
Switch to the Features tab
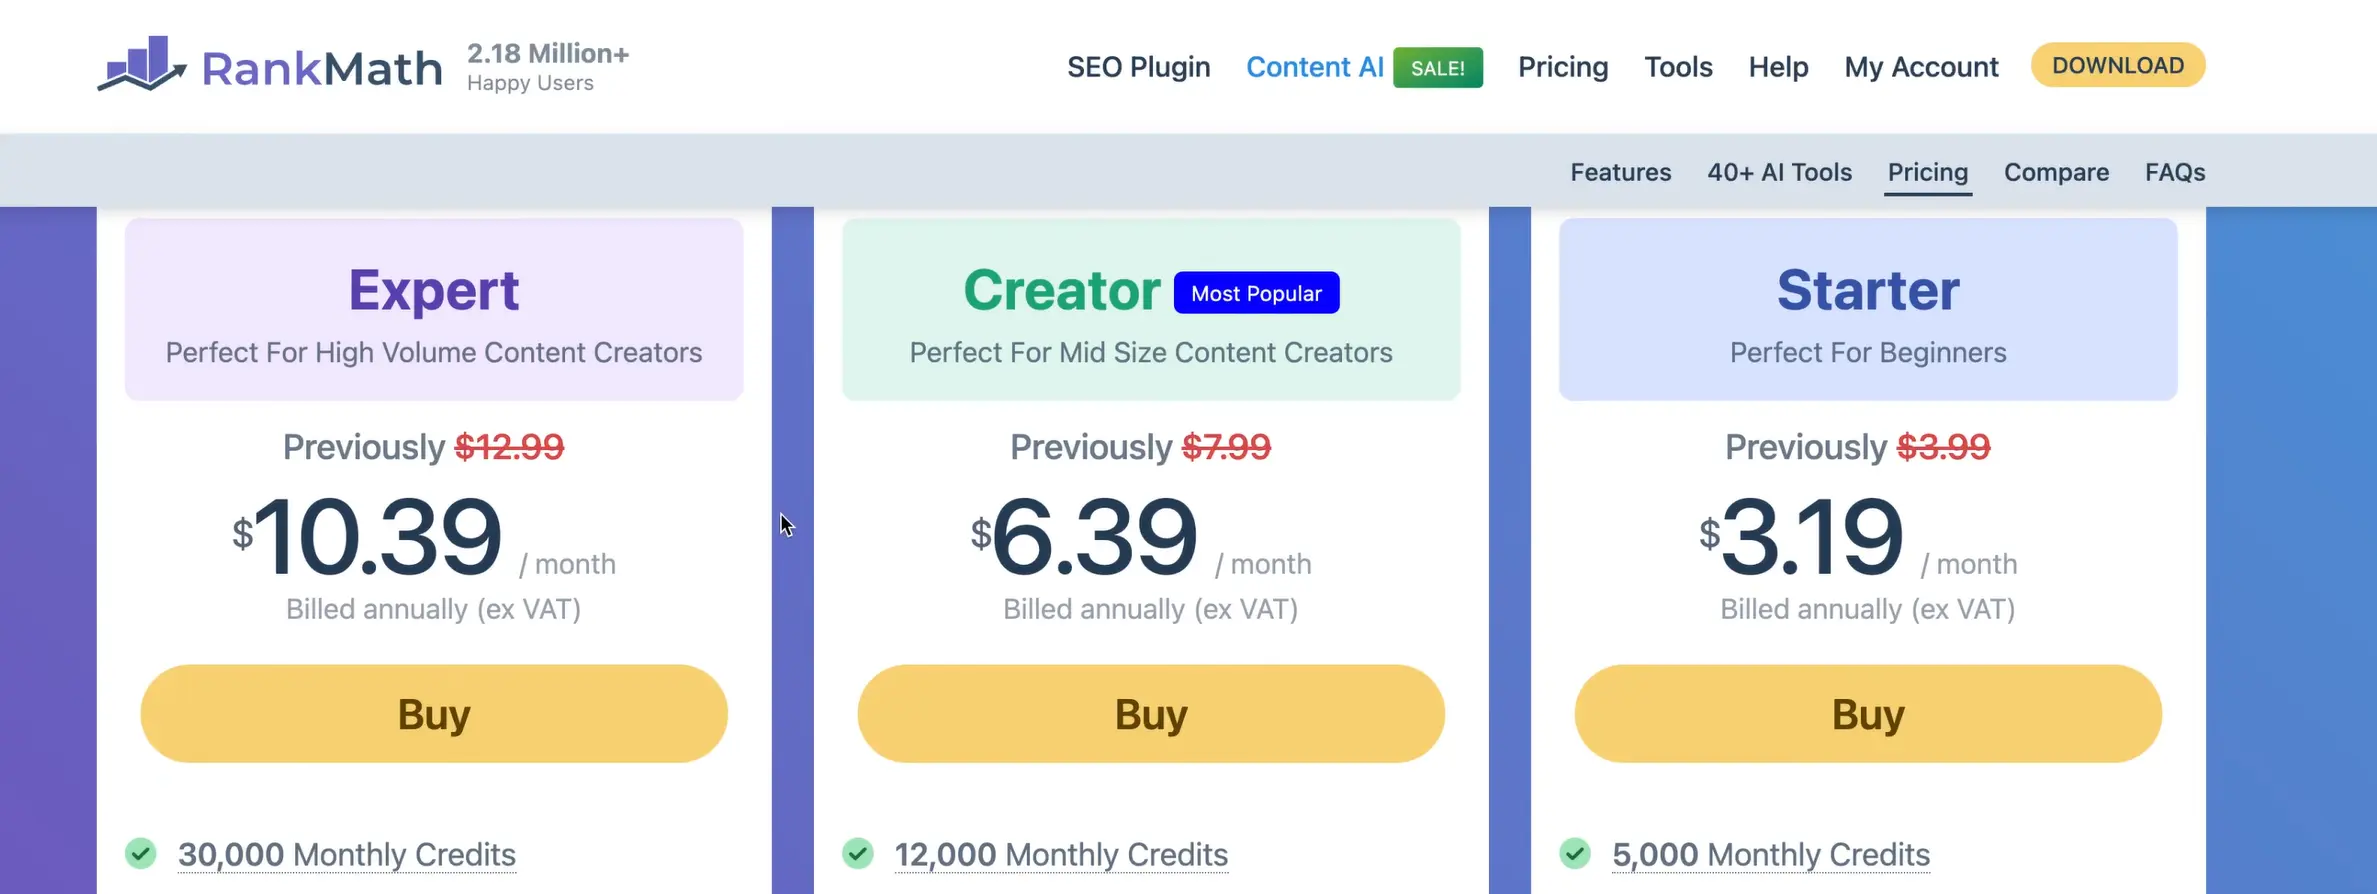click(1620, 171)
